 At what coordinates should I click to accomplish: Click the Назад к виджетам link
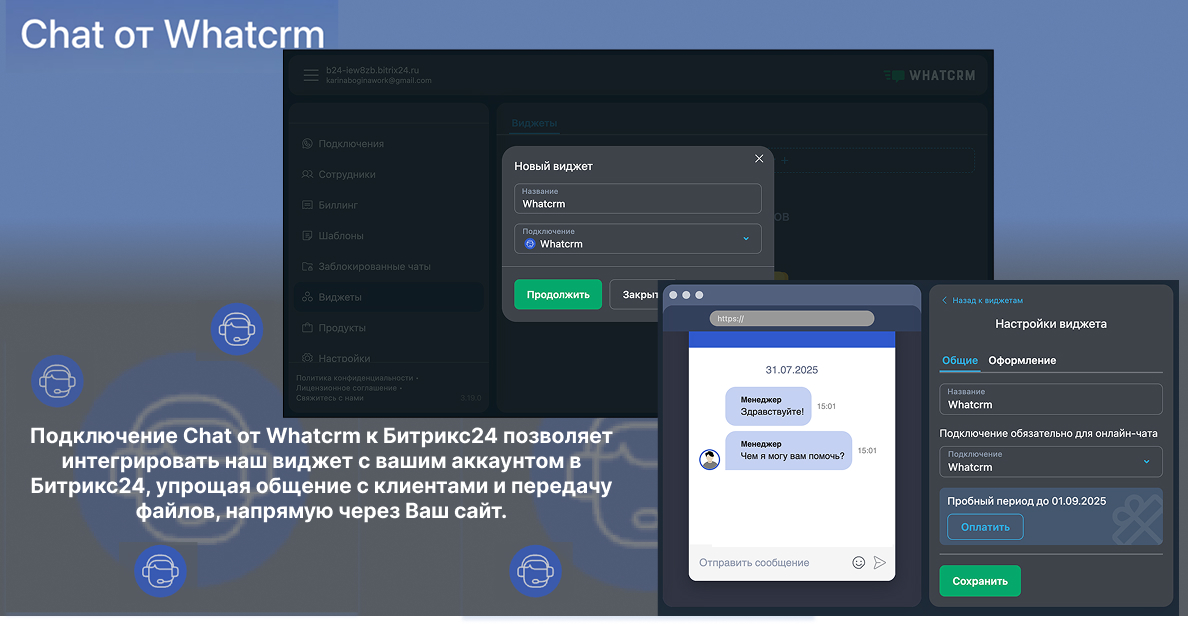tap(987, 300)
